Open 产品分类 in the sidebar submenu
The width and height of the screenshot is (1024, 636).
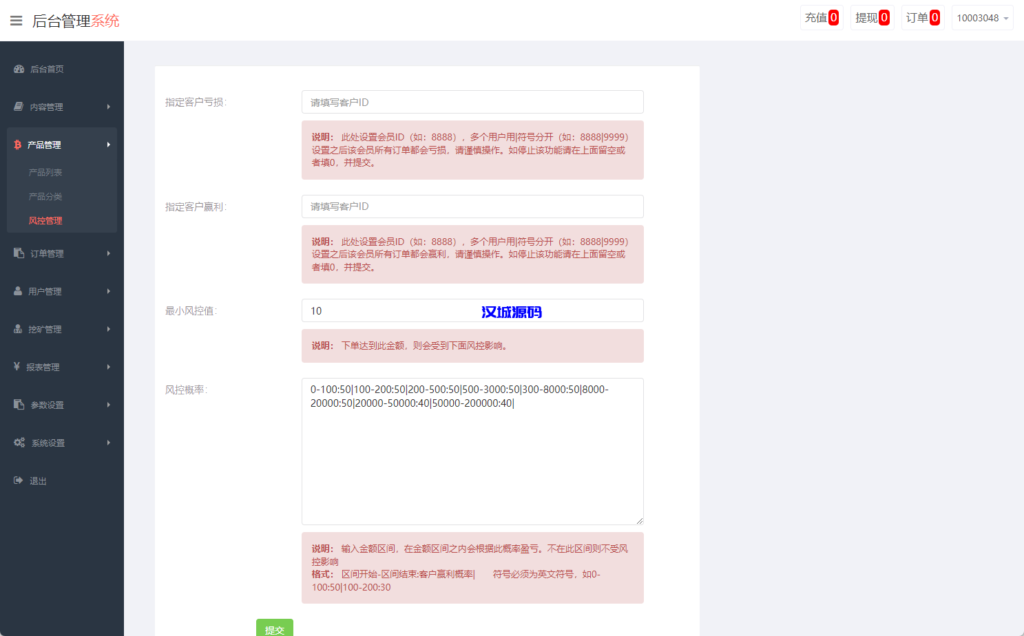[46, 197]
